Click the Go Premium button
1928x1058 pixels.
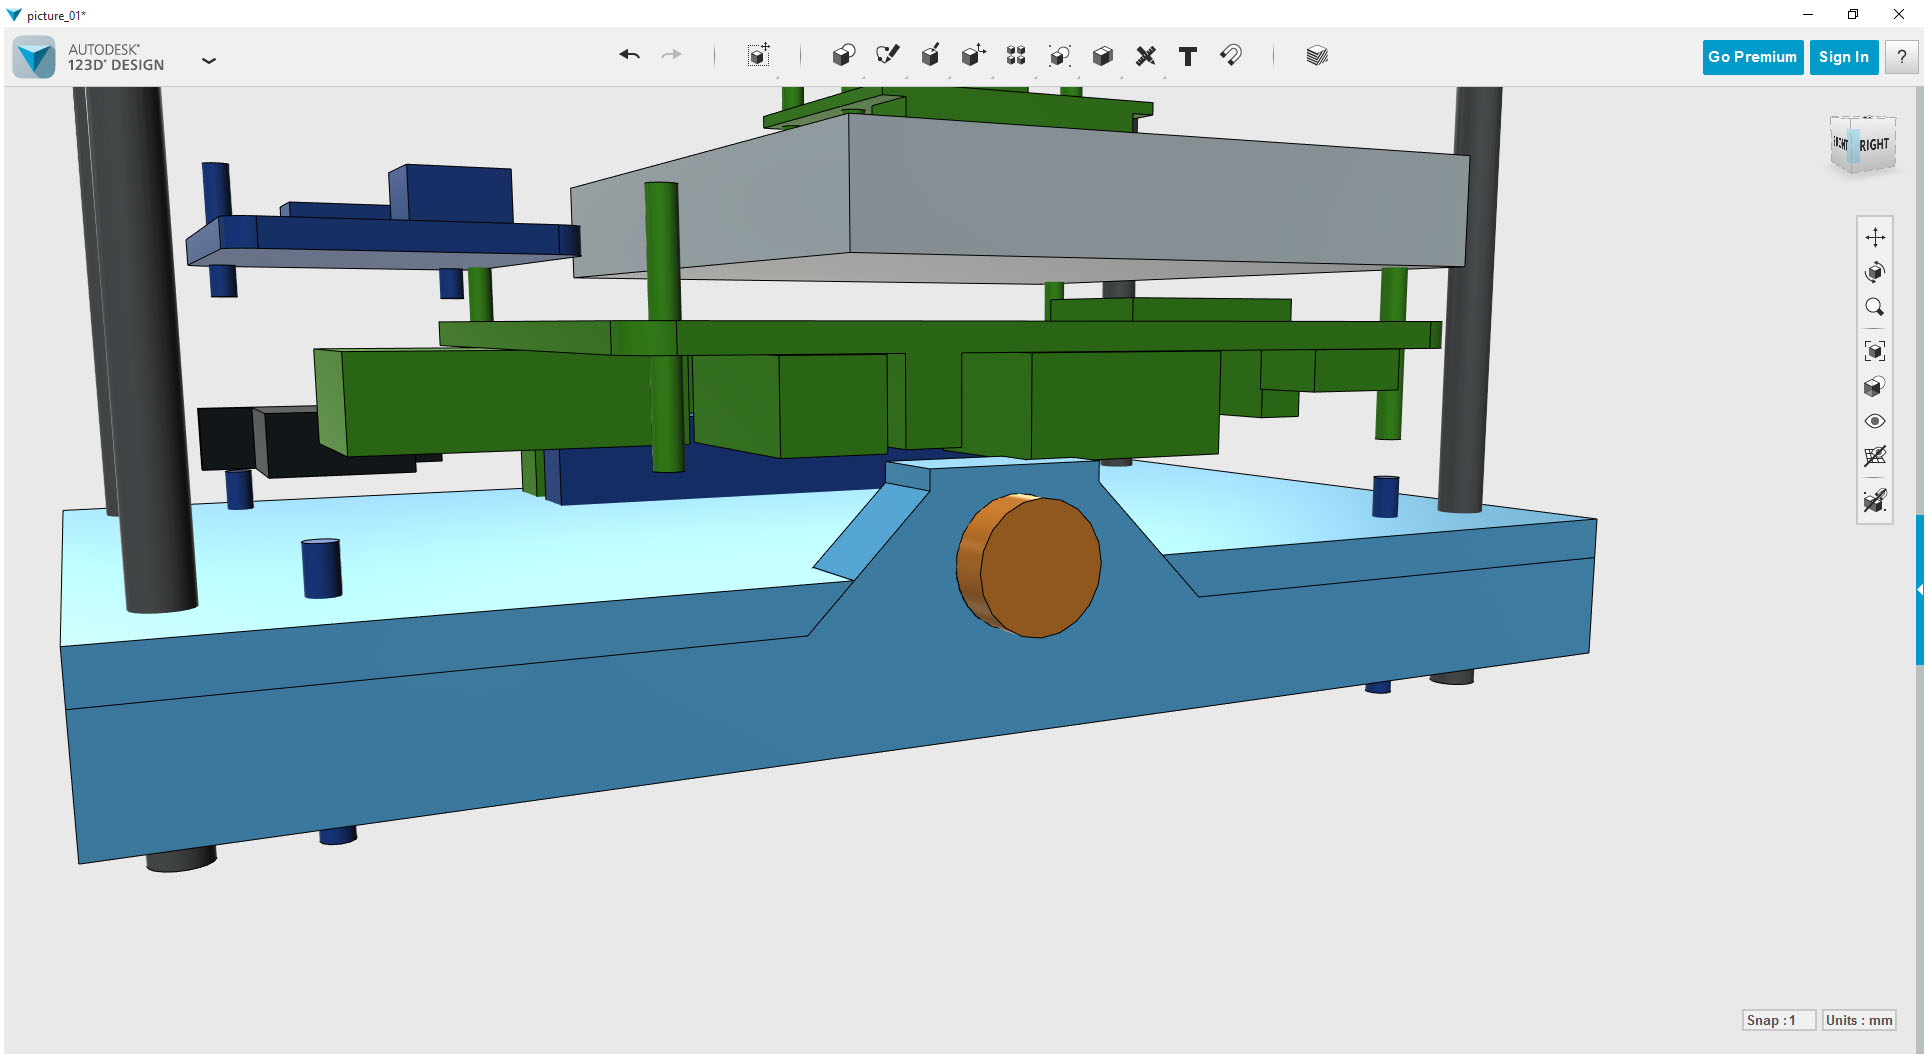click(x=1752, y=57)
